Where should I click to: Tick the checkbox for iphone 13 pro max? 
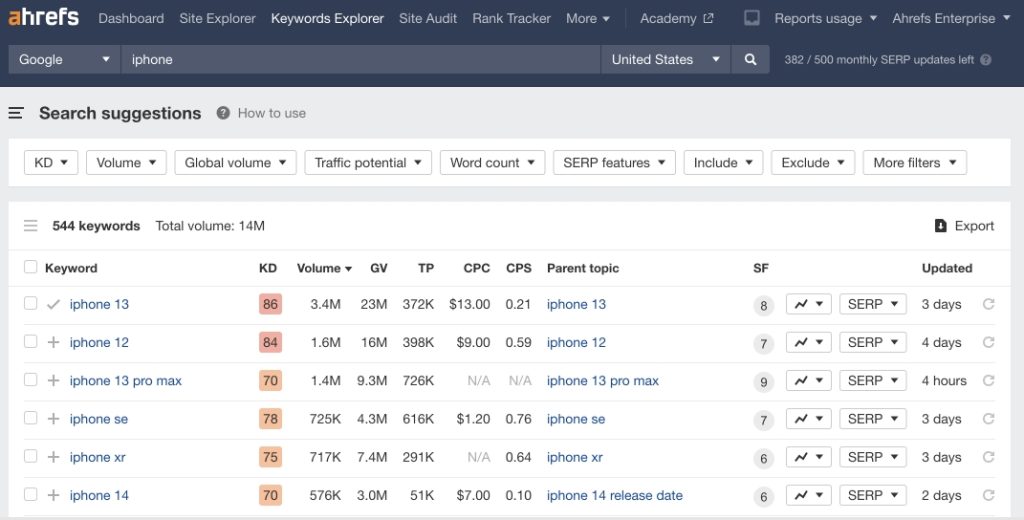click(30, 380)
